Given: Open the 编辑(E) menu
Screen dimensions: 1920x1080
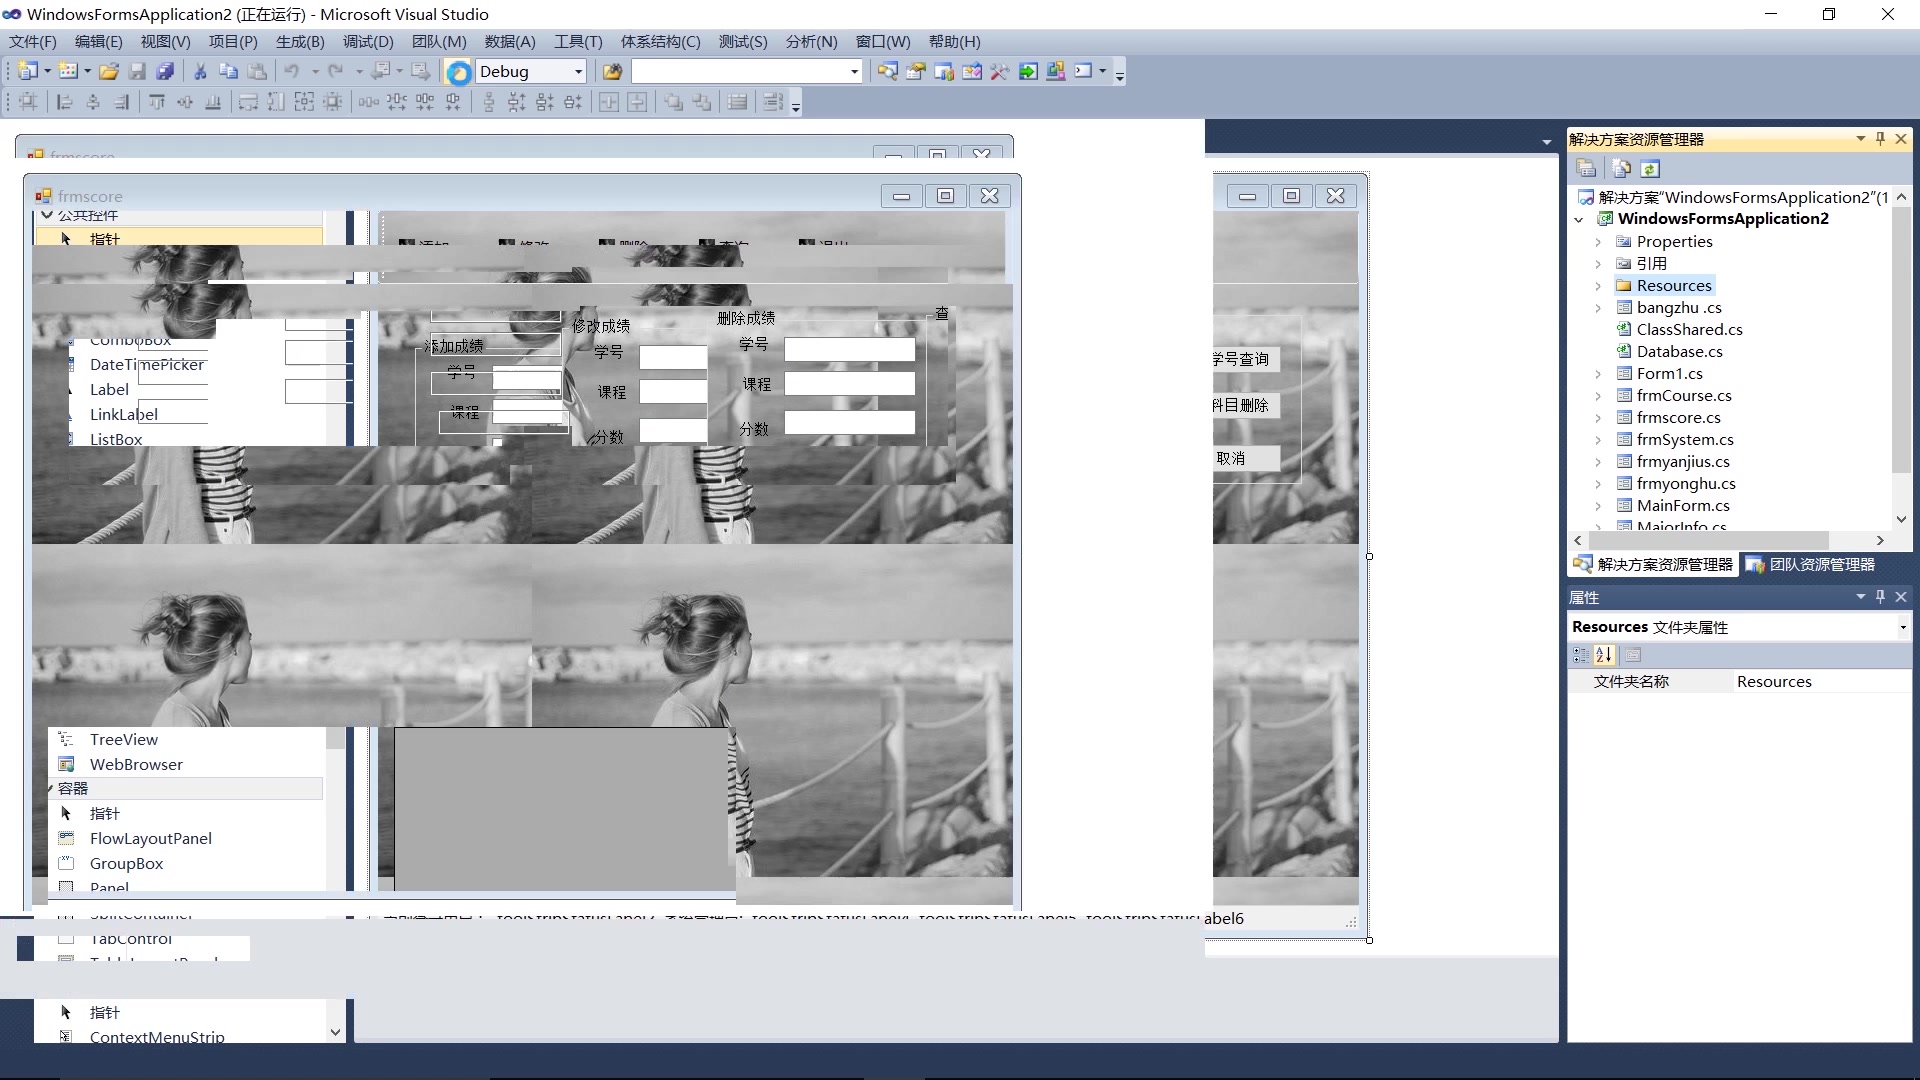Looking at the screenshot, I should click(x=98, y=41).
